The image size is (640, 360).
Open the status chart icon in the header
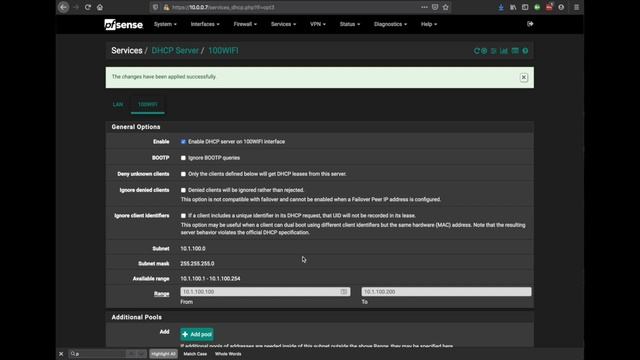(x=504, y=51)
